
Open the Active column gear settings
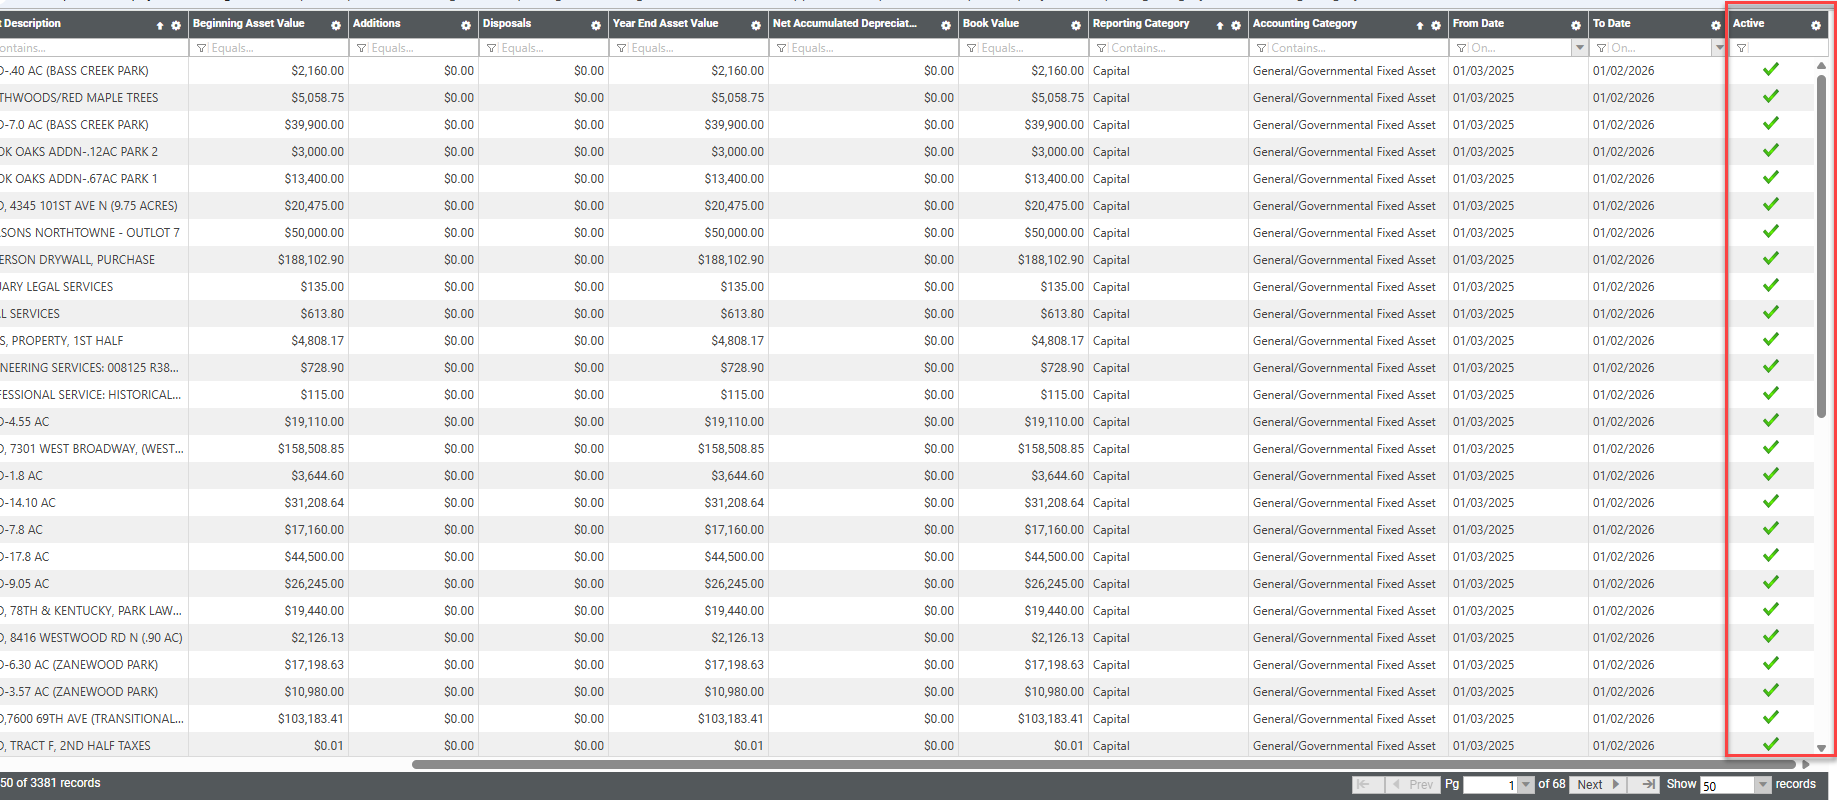(x=1816, y=25)
